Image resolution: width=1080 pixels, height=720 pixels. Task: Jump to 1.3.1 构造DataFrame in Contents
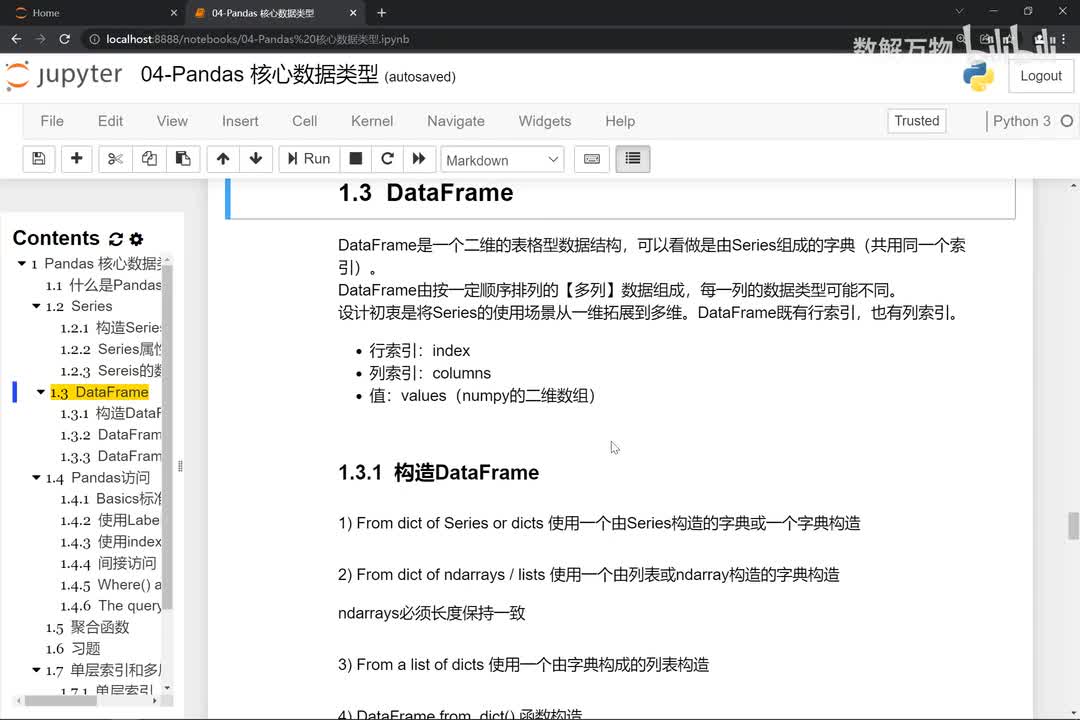tap(110, 413)
